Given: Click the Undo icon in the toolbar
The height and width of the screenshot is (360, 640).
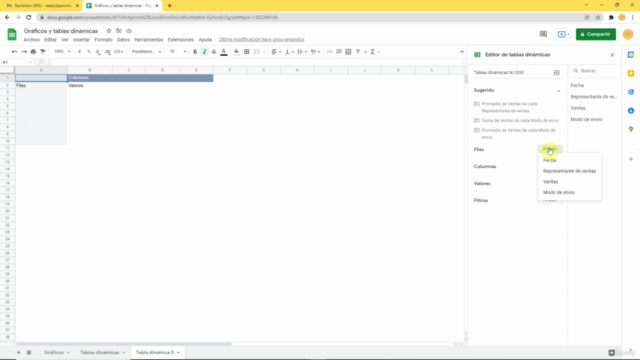Looking at the screenshot, I should (14, 52).
